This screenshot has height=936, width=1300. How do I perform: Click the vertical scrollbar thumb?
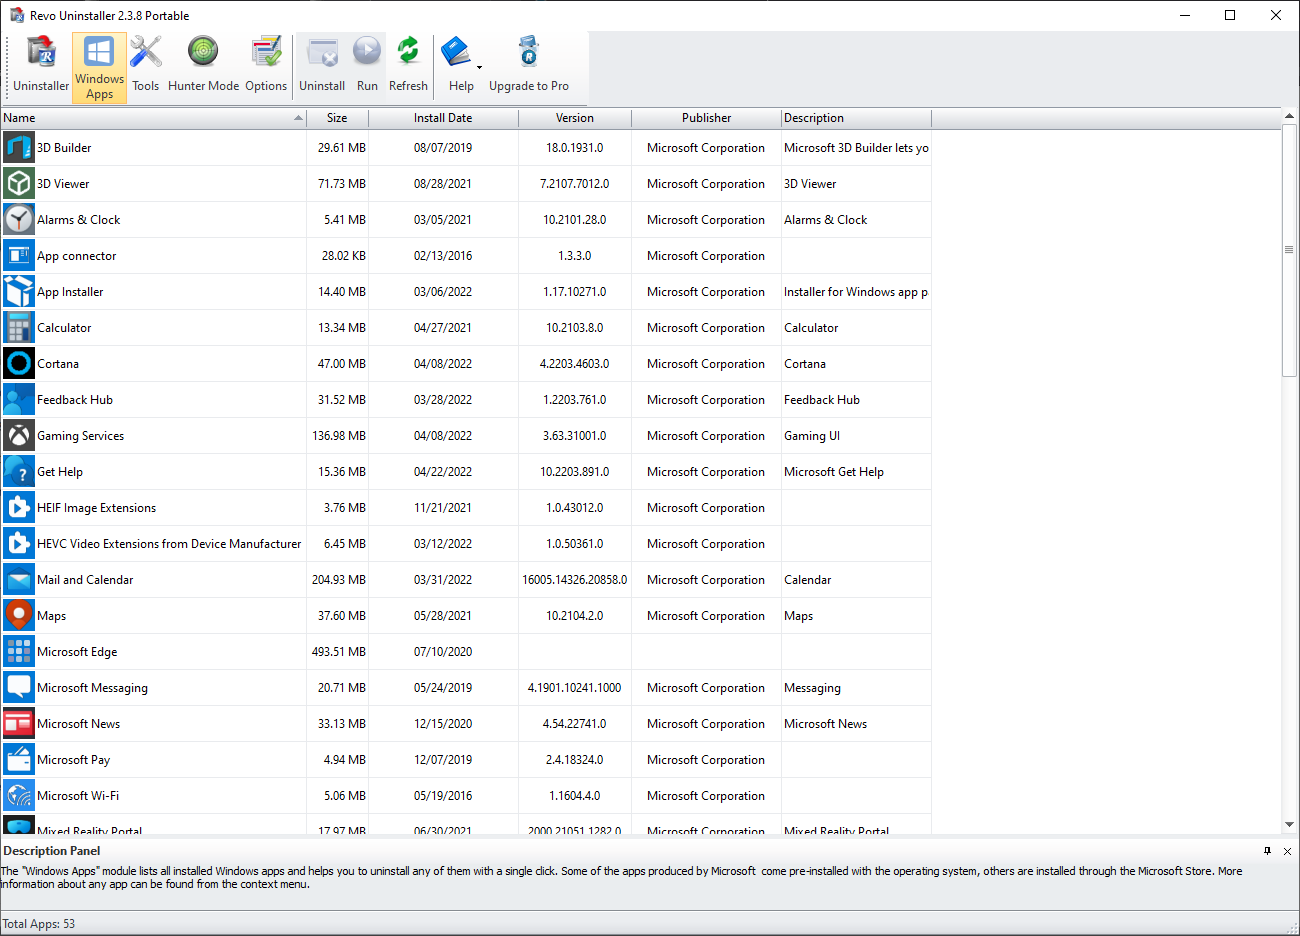[x=1289, y=251]
